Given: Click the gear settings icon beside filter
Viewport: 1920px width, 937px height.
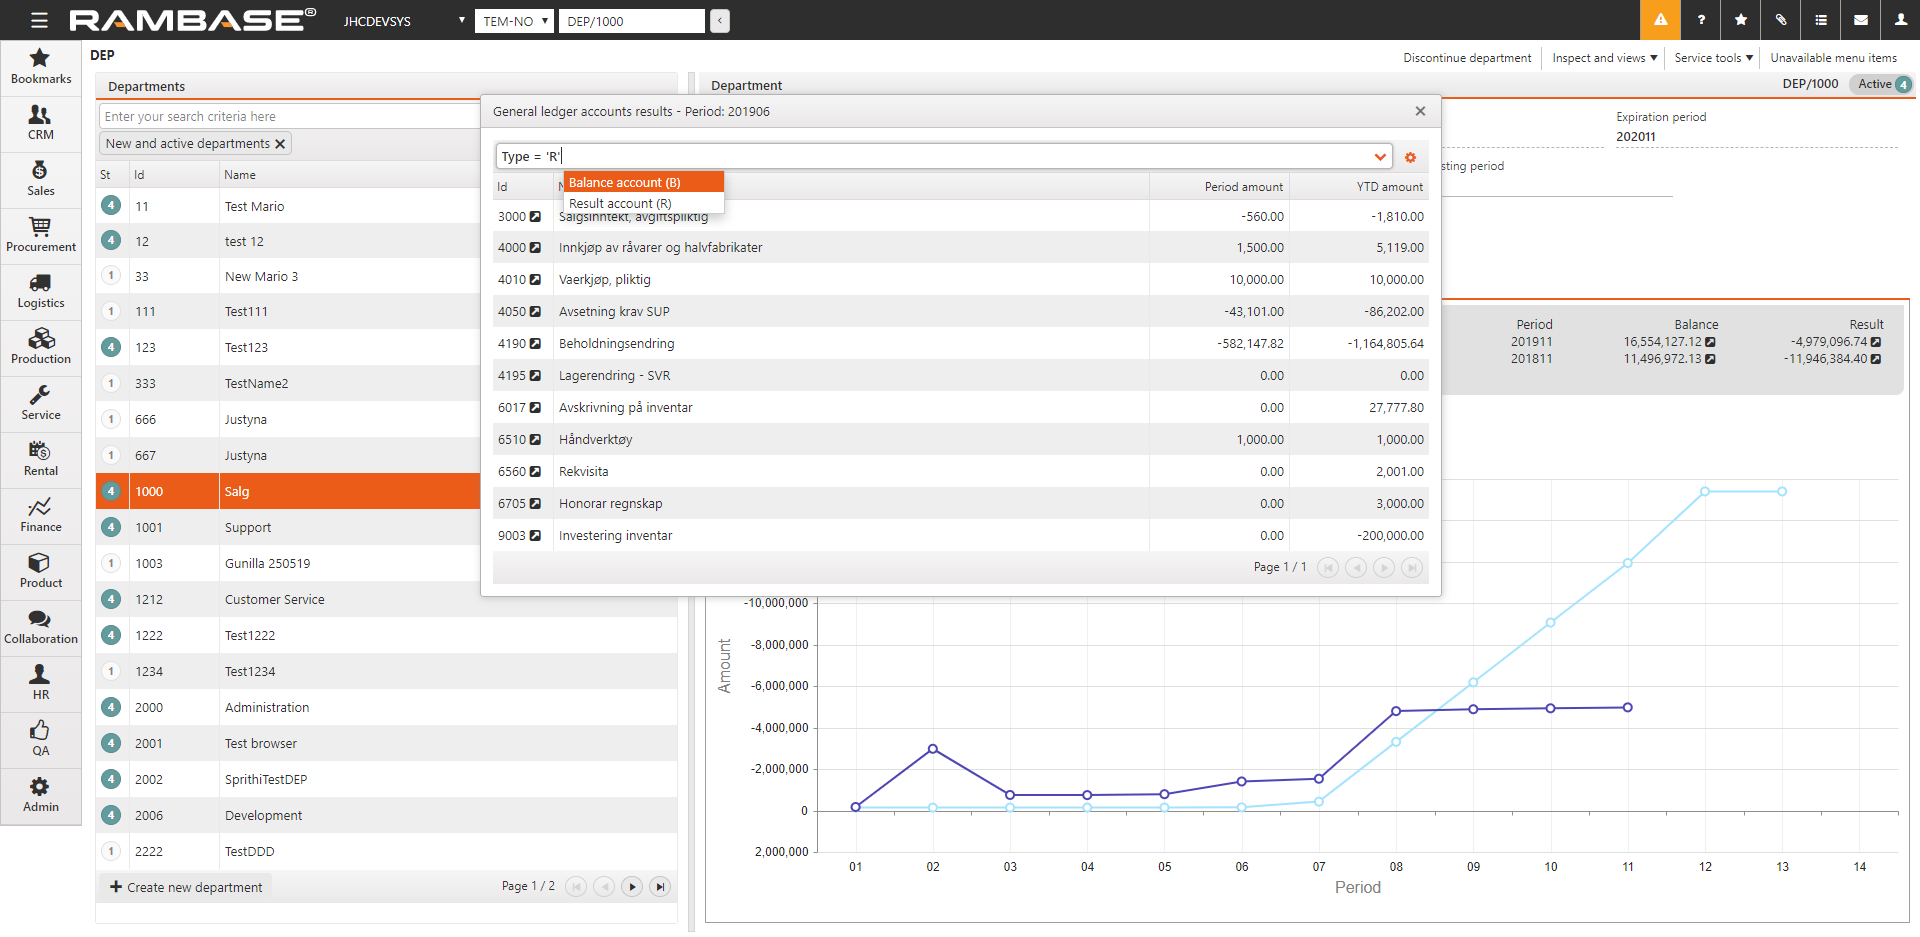Looking at the screenshot, I should point(1410,157).
